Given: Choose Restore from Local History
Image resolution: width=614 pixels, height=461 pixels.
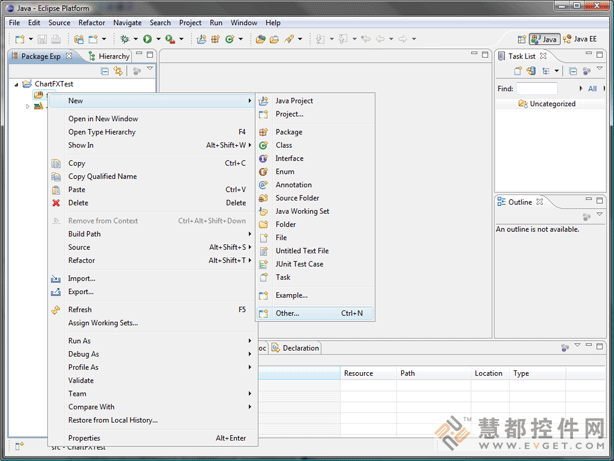Looking at the screenshot, I should click(x=153, y=420).
